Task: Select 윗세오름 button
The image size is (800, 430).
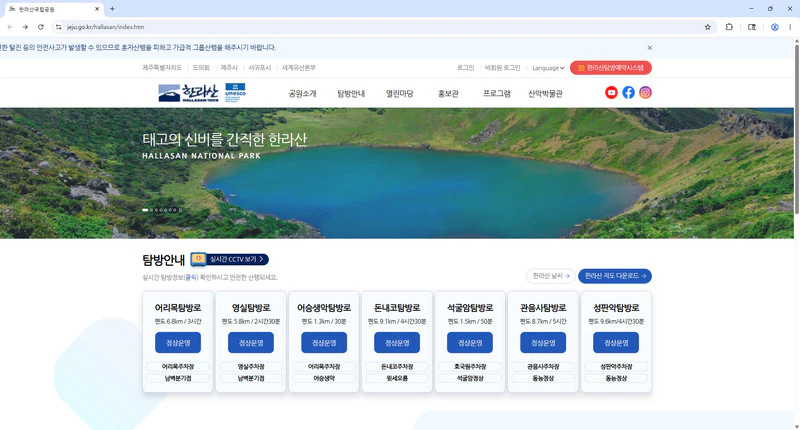Action: (x=397, y=378)
